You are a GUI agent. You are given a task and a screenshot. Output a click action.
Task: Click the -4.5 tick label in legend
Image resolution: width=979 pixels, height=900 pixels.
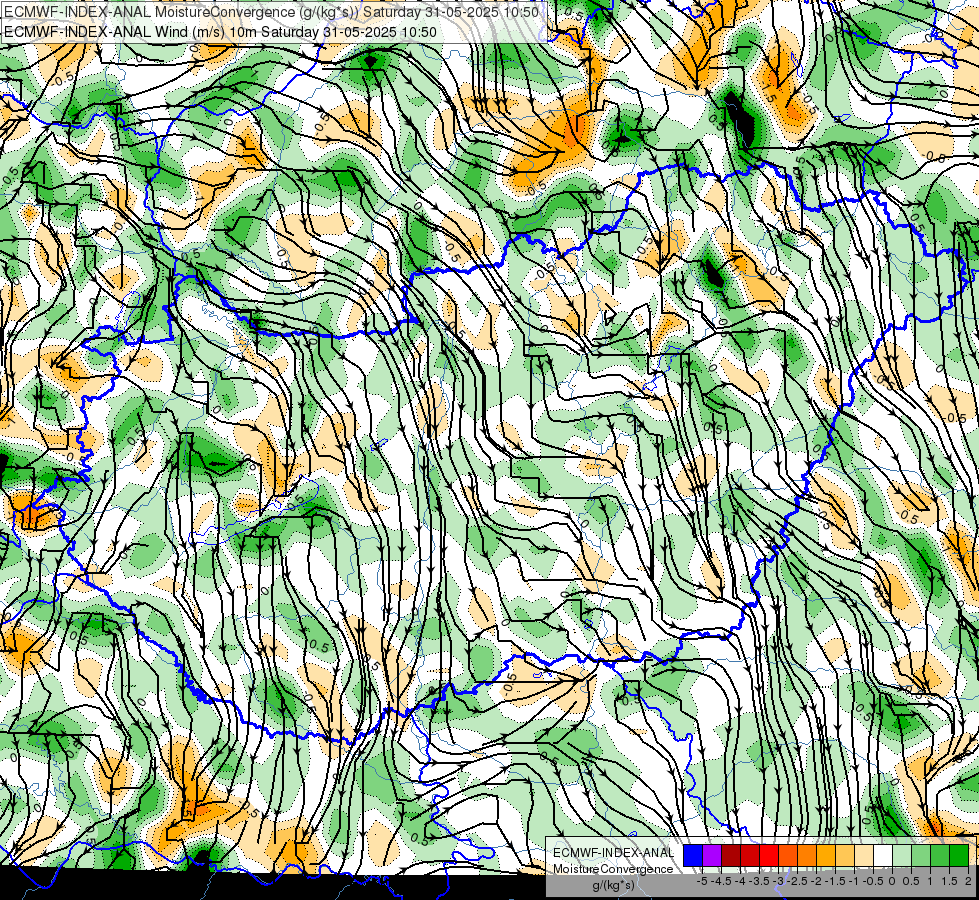tap(721, 881)
